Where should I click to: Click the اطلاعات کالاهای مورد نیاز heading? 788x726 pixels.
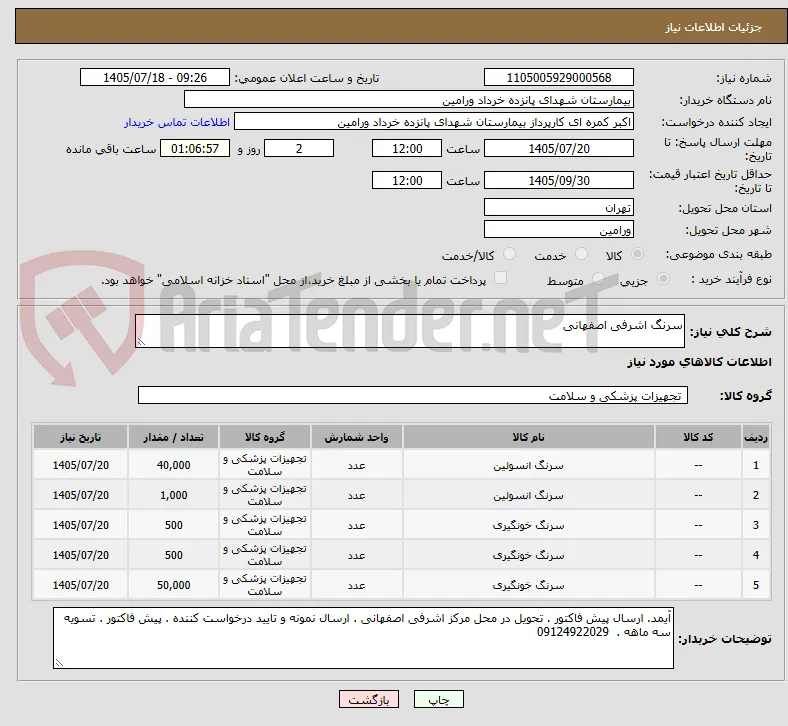click(699, 362)
